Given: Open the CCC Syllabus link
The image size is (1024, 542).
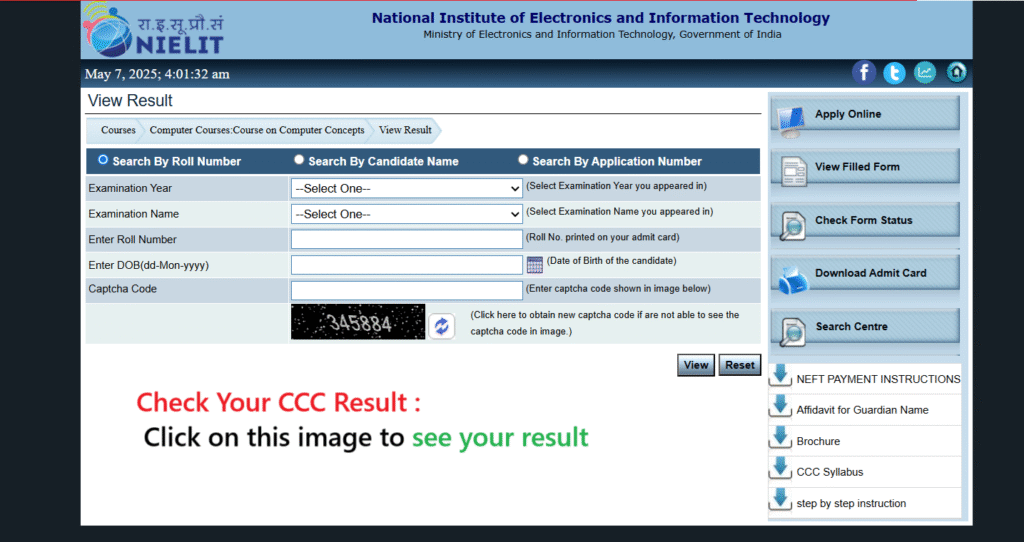Looking at the screenshot, I should pyautogui.click(x=829, y=472).
